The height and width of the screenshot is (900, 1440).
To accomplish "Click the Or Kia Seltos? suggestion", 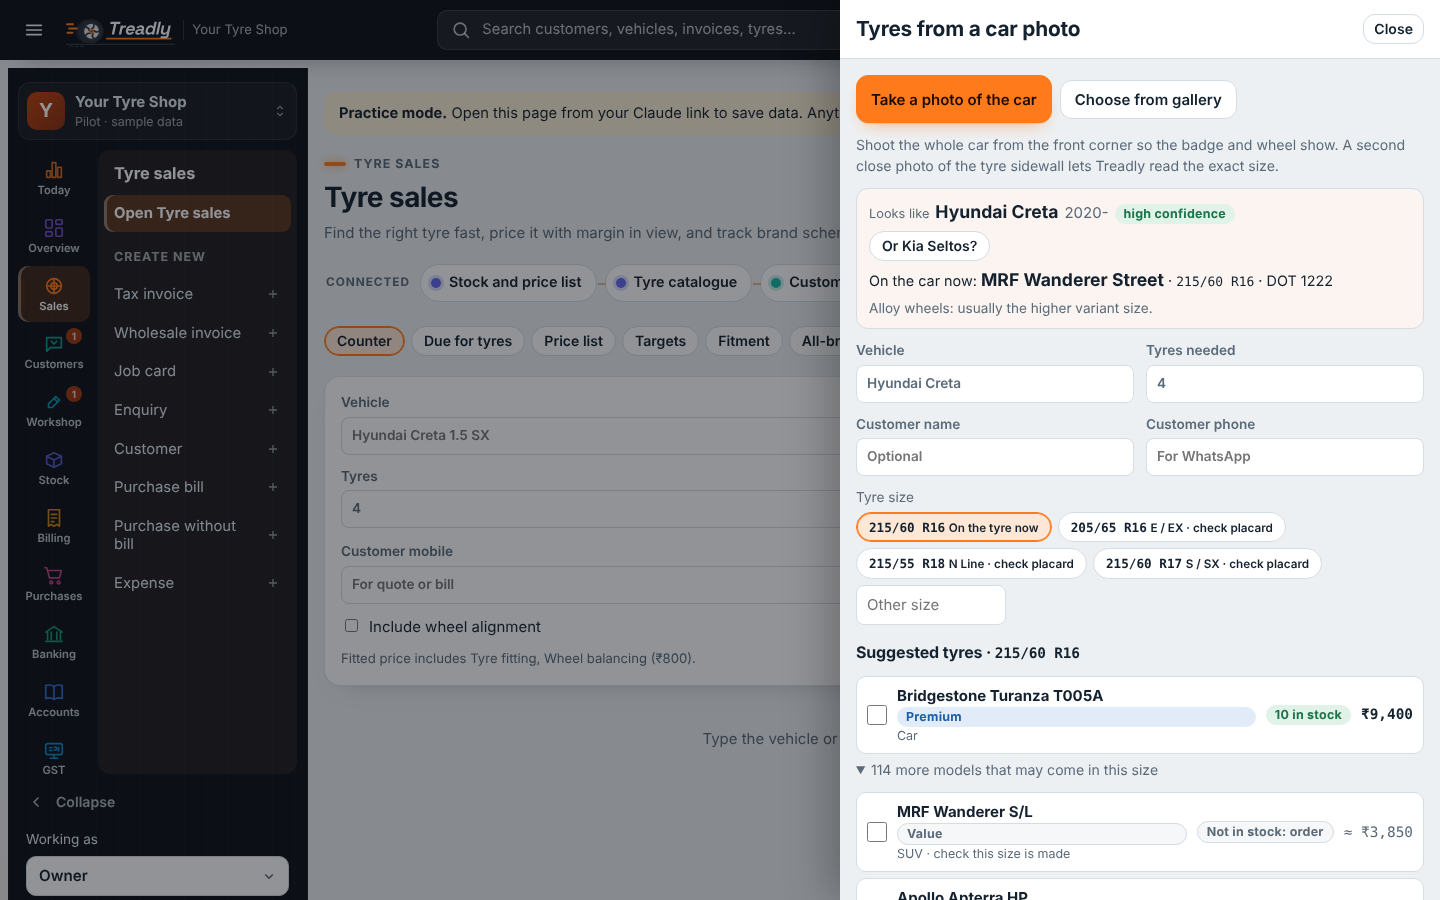I will click(x=929, y=246).
